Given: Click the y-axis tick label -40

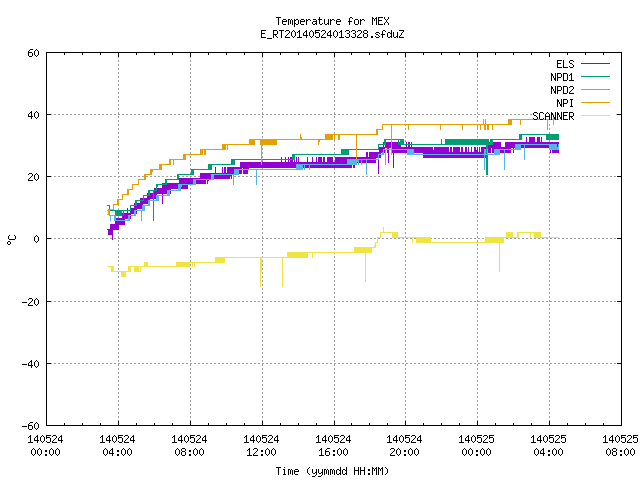Looking at the screenshot, I should click(31, 364).
